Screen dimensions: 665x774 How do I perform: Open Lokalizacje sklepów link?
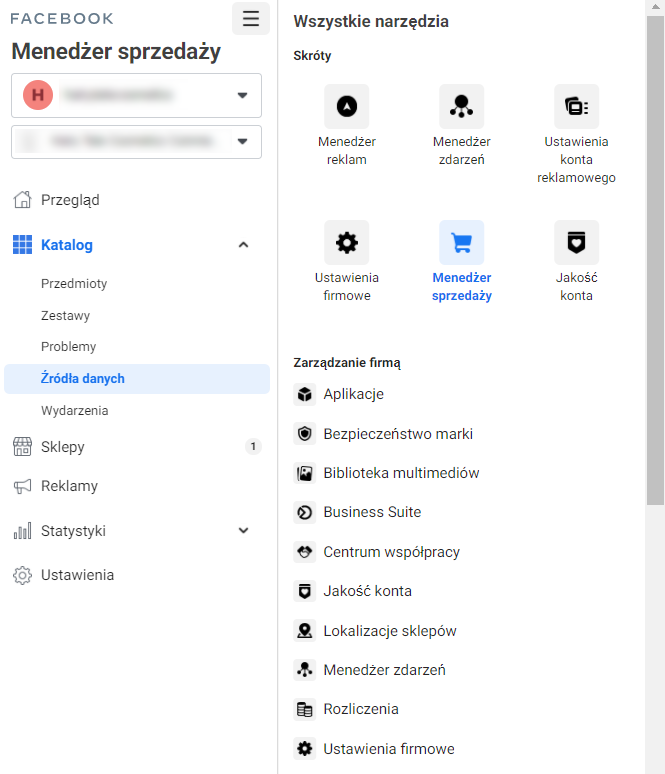[x=390, y=631]
